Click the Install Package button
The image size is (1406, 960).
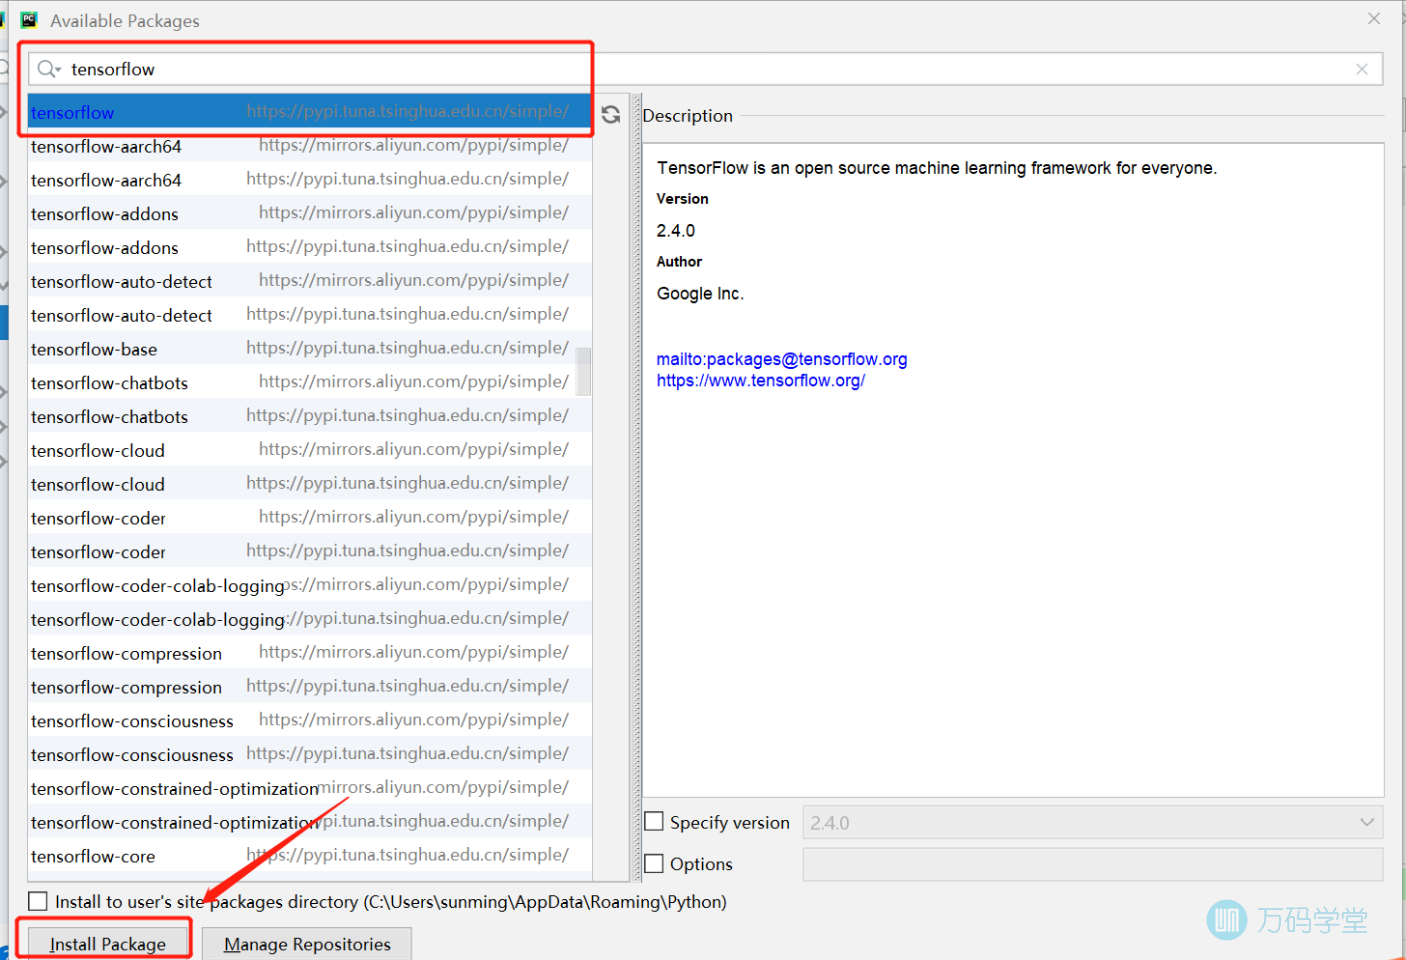107,944
